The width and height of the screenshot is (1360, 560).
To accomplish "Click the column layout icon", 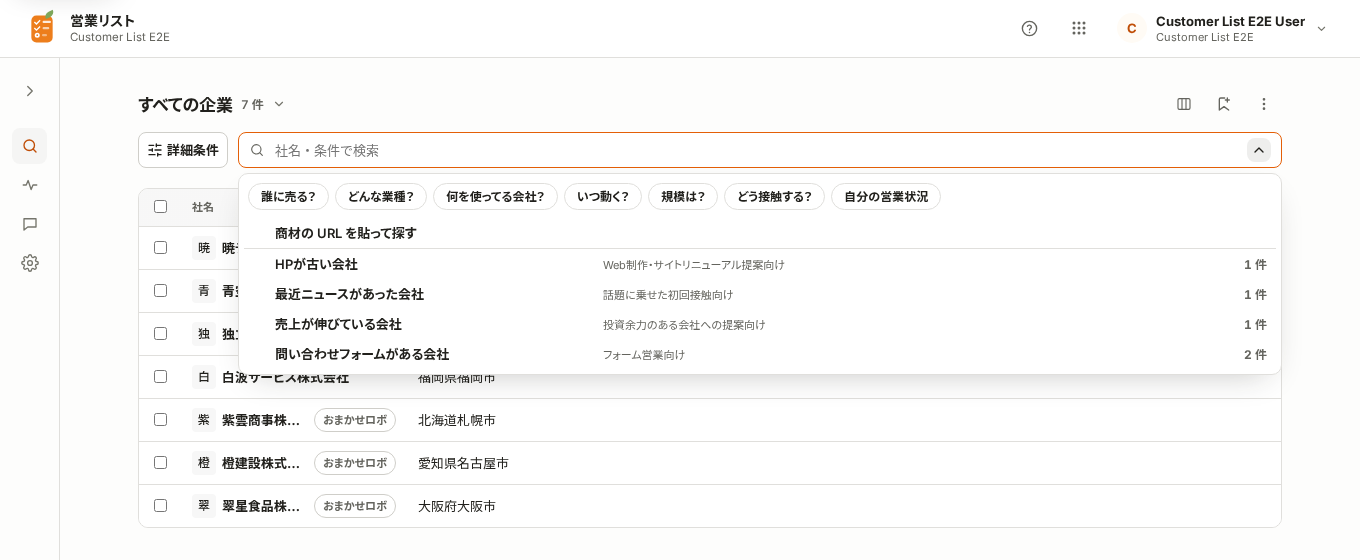I will [1184, 104].
